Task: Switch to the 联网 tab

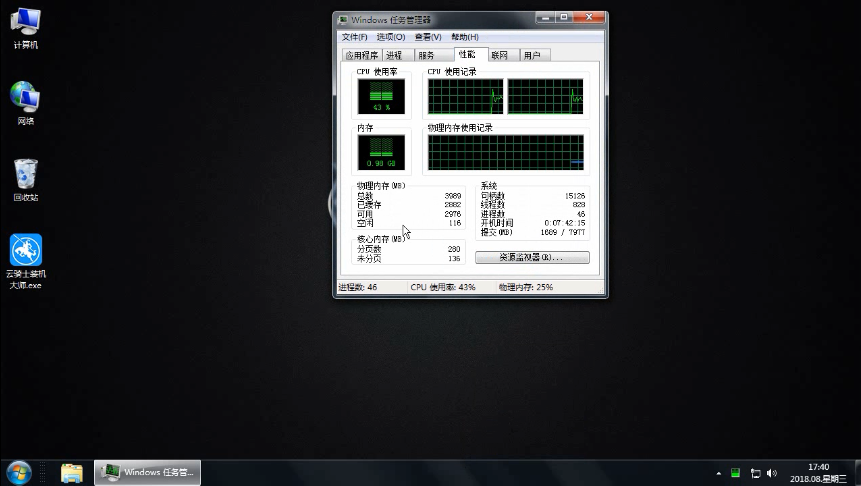Action: coord(504,55)
